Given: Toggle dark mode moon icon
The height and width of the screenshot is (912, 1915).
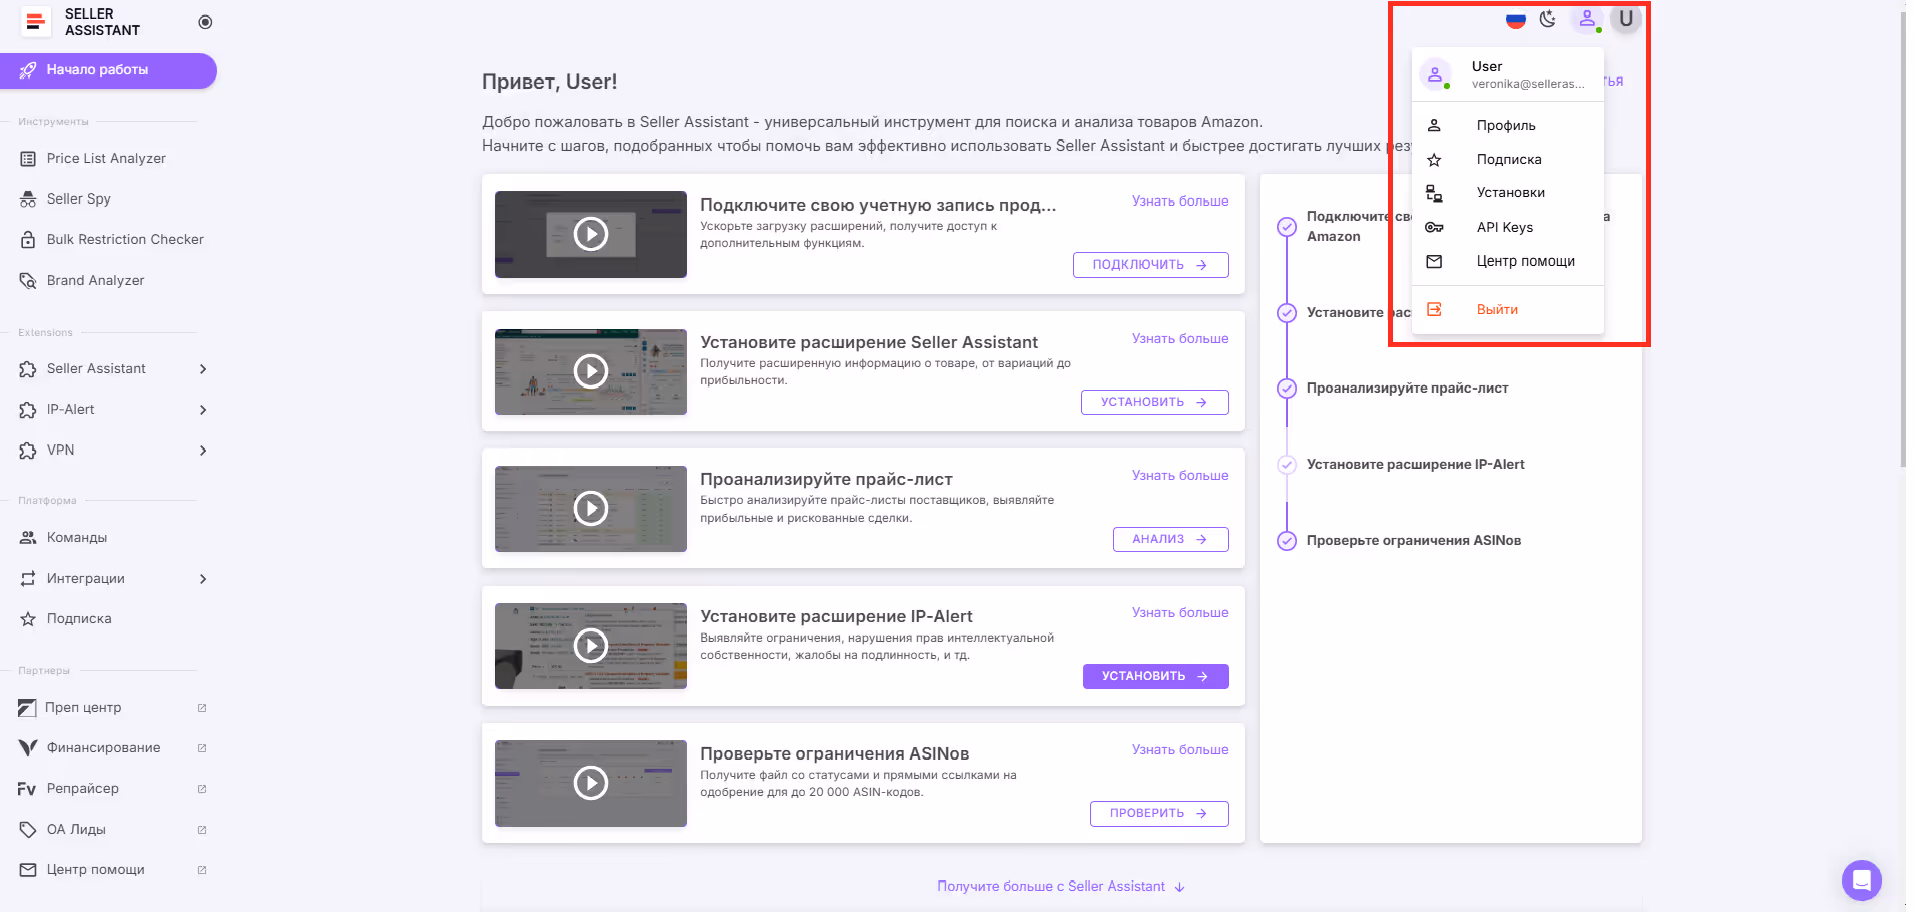Looking at the screenshot, I should (x=1548, y=19).
